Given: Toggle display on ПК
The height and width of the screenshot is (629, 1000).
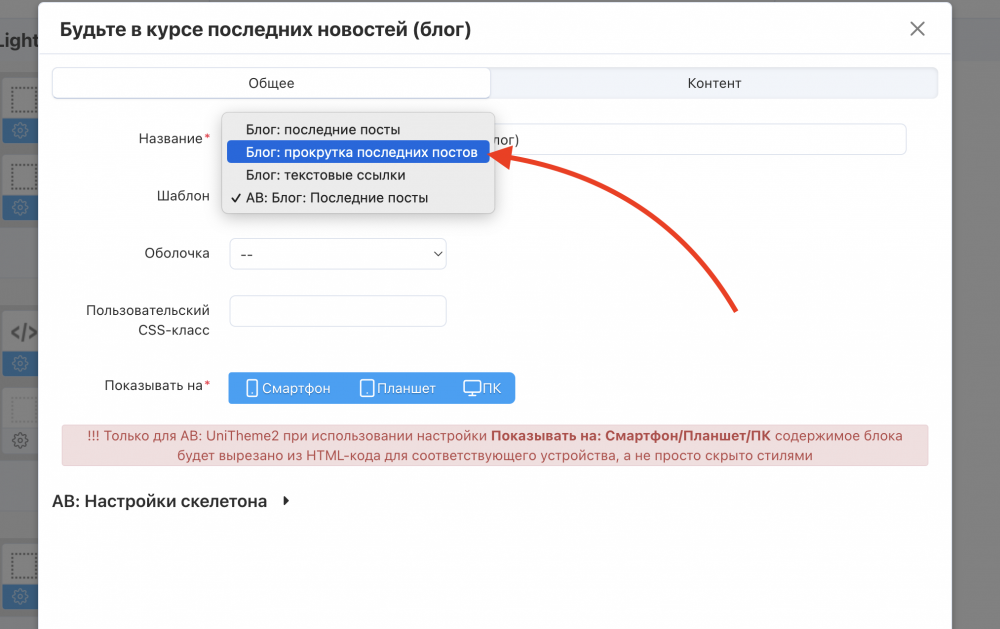Looking at the screenshot, I should (482, 388).
